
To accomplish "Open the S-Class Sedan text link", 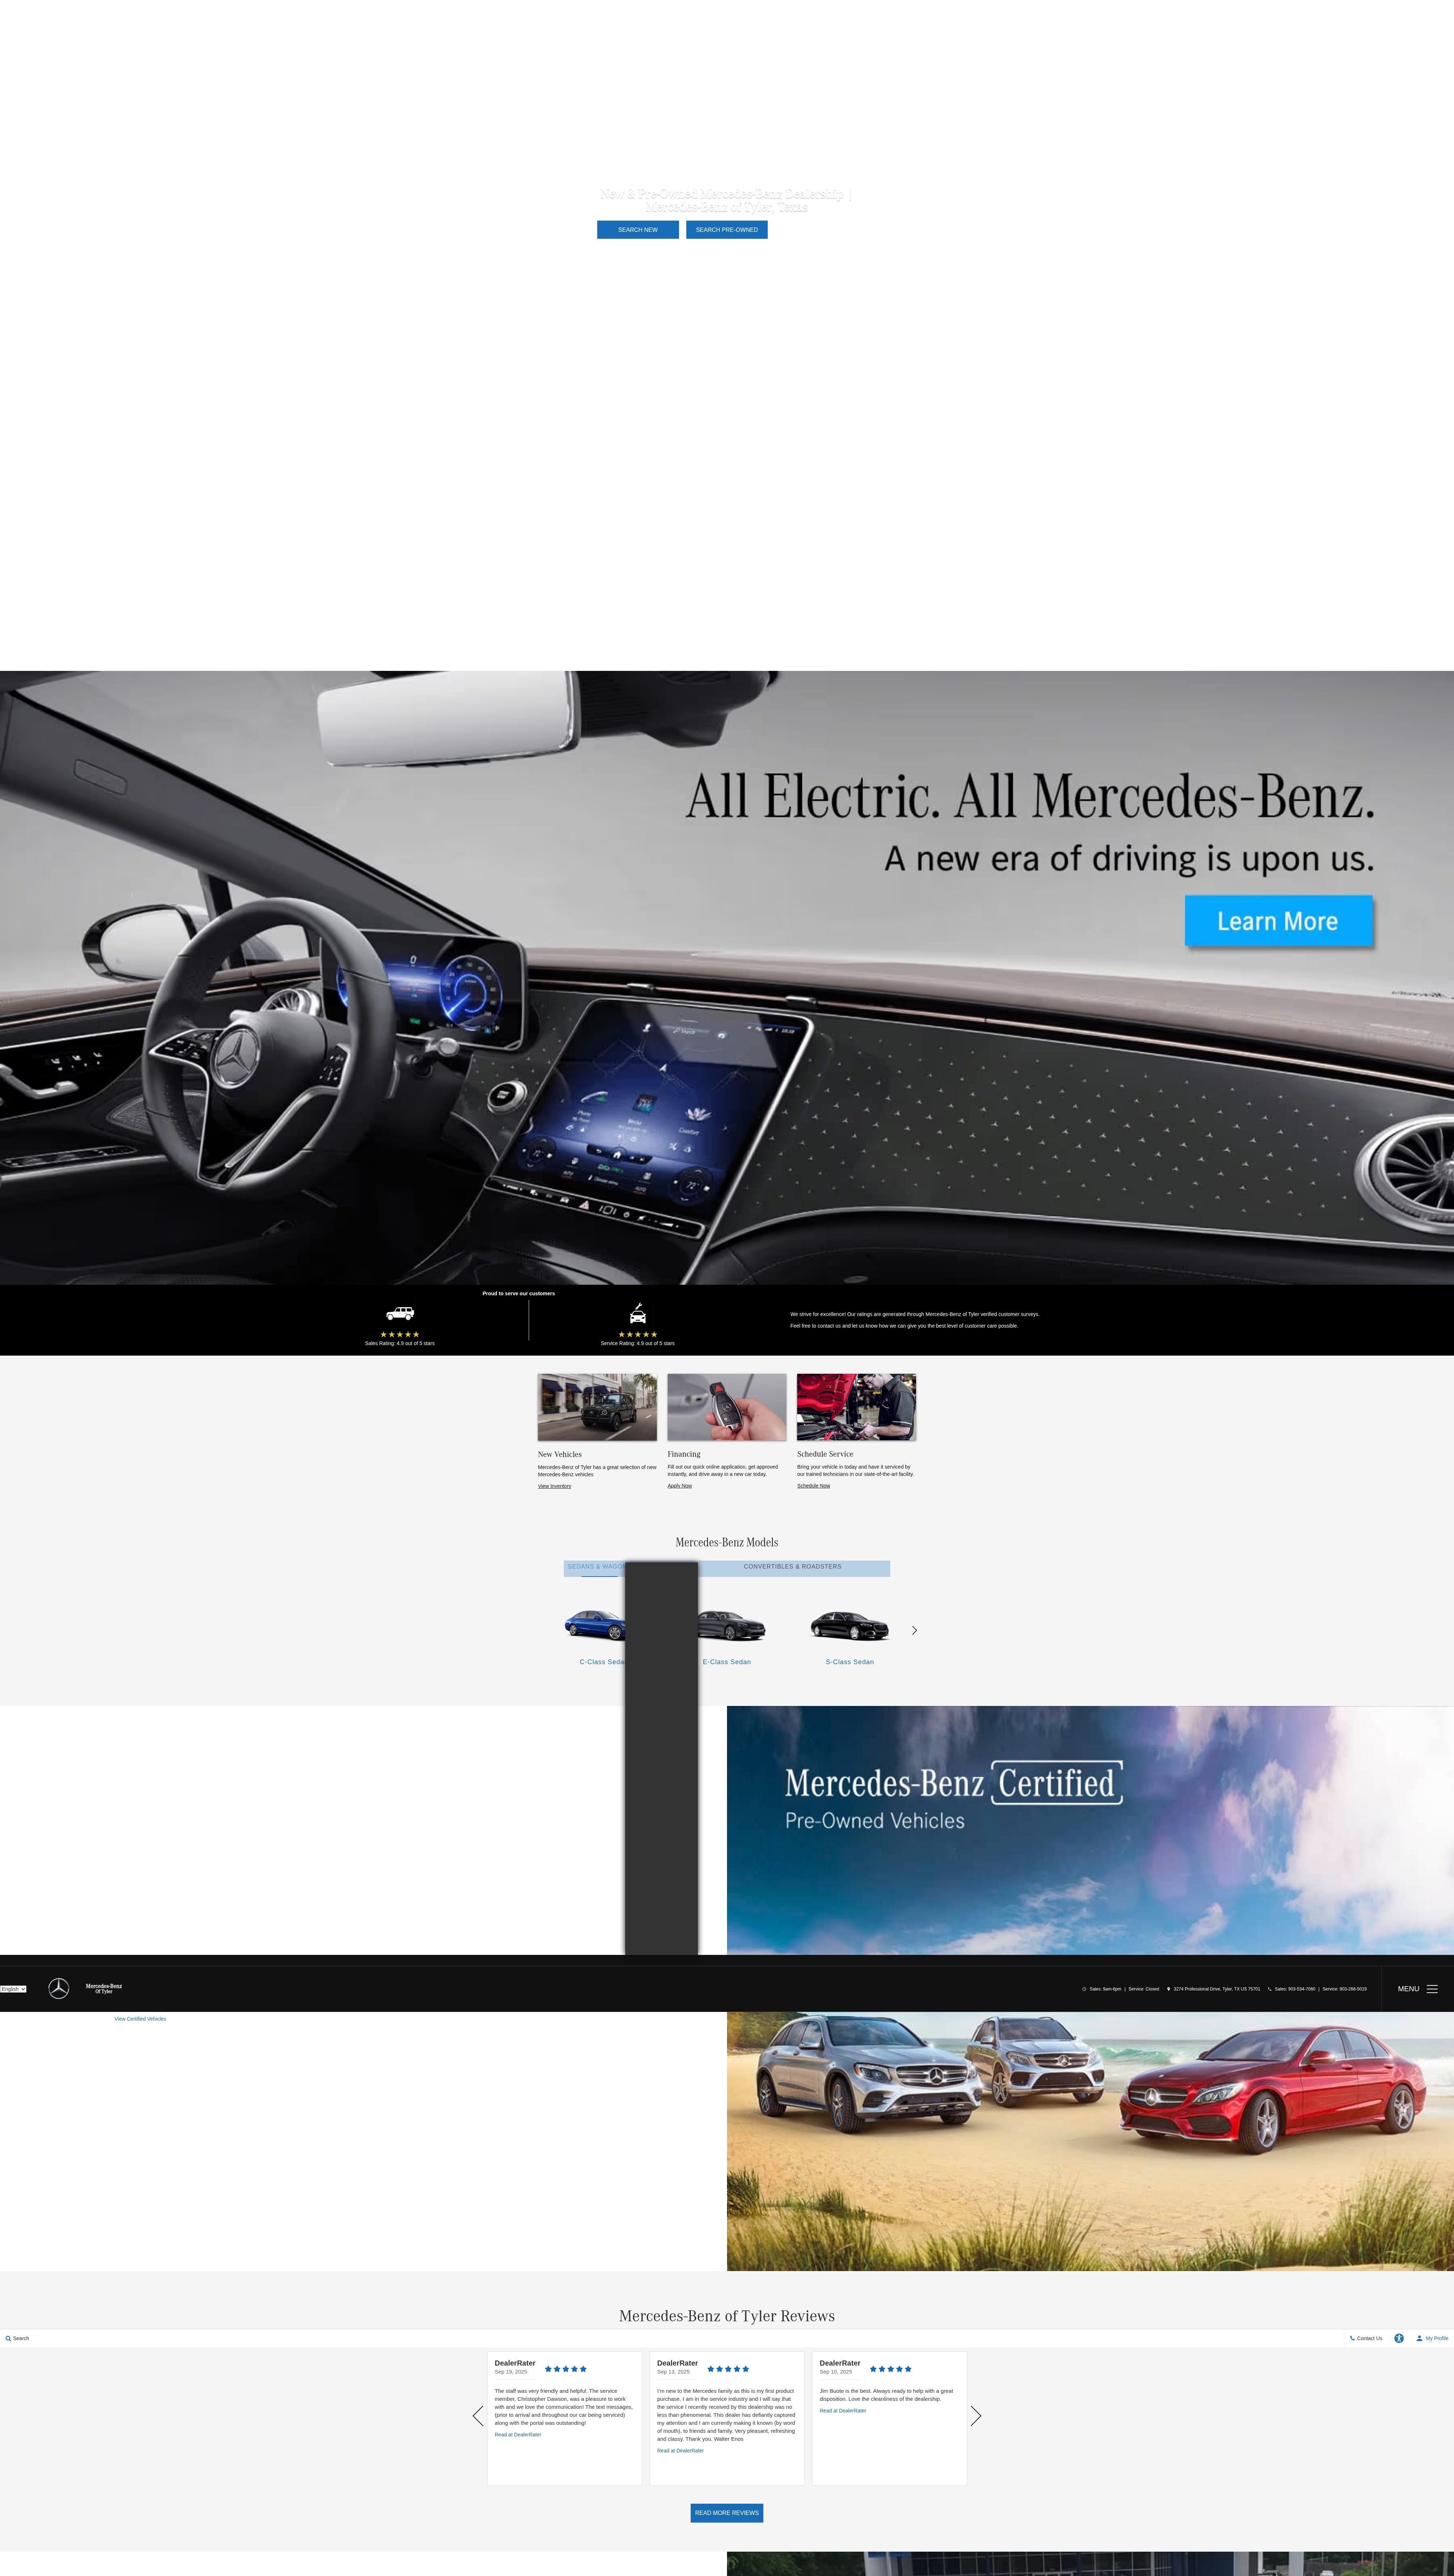I will pos(850,1662).
